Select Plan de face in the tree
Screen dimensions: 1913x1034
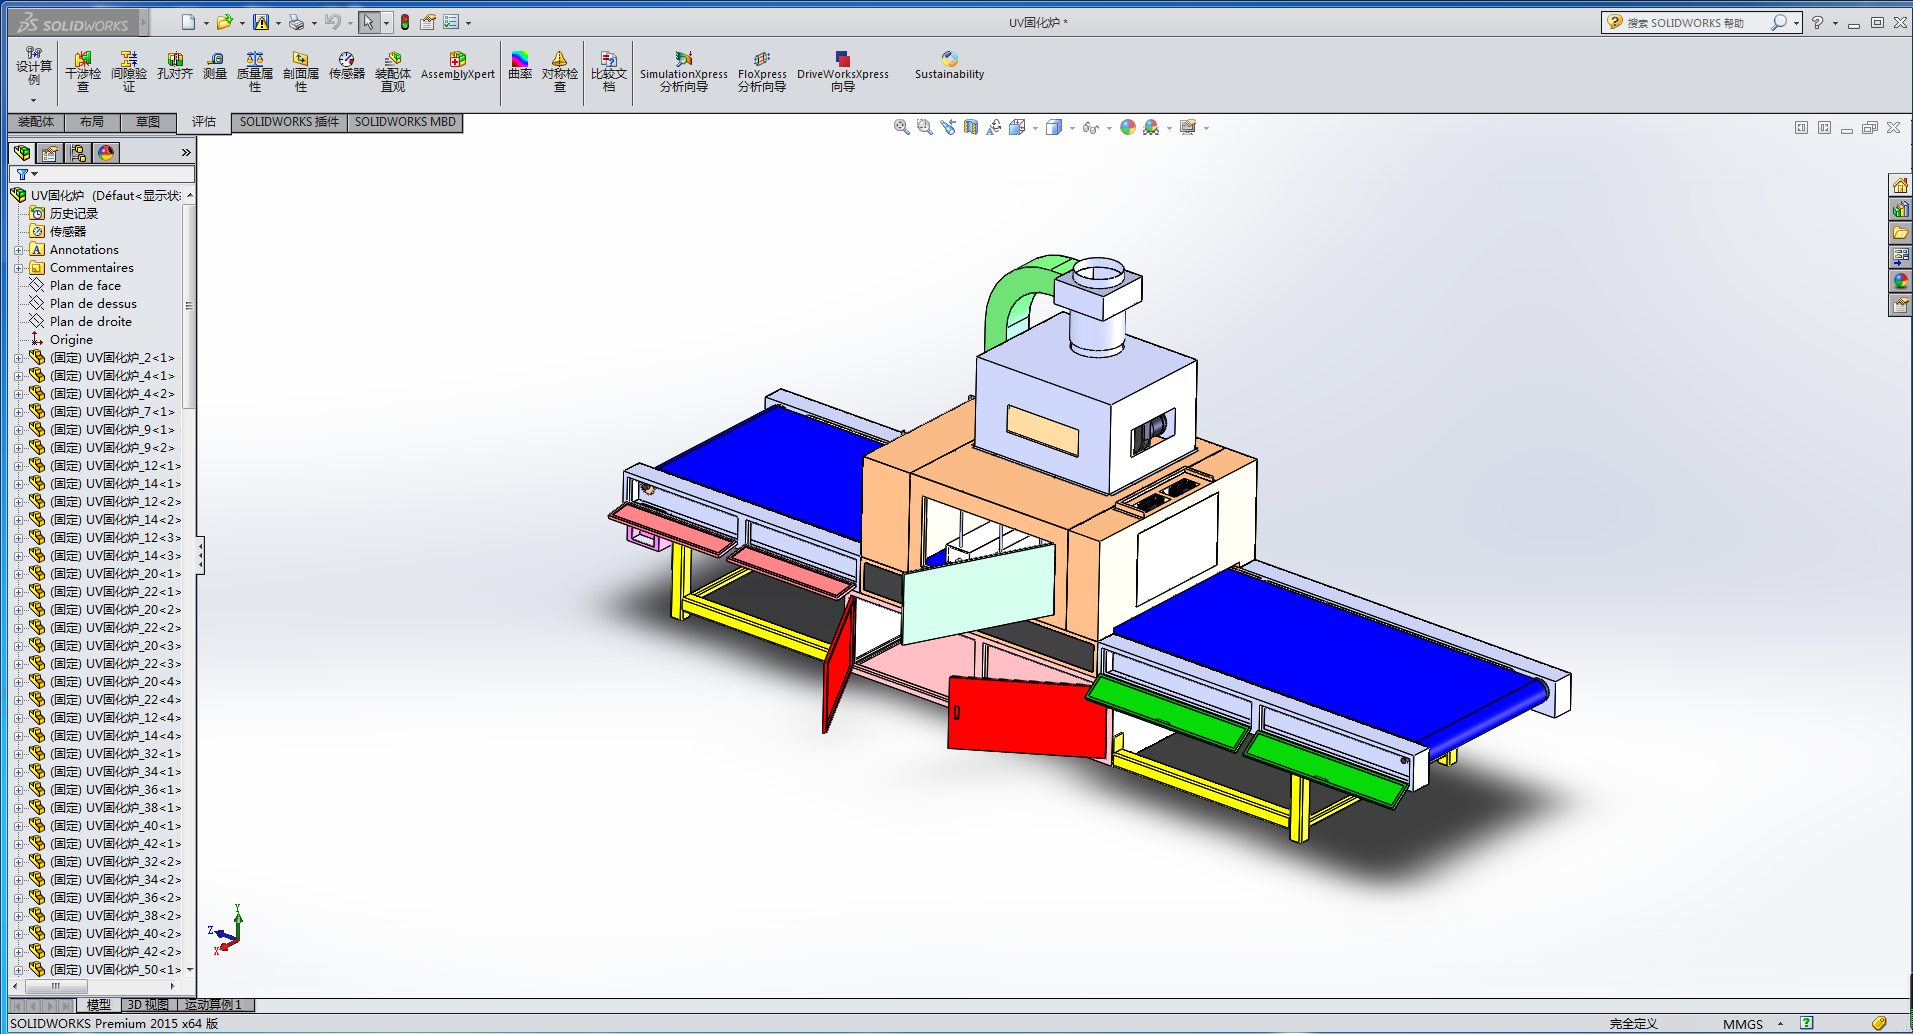click(85, 286)
